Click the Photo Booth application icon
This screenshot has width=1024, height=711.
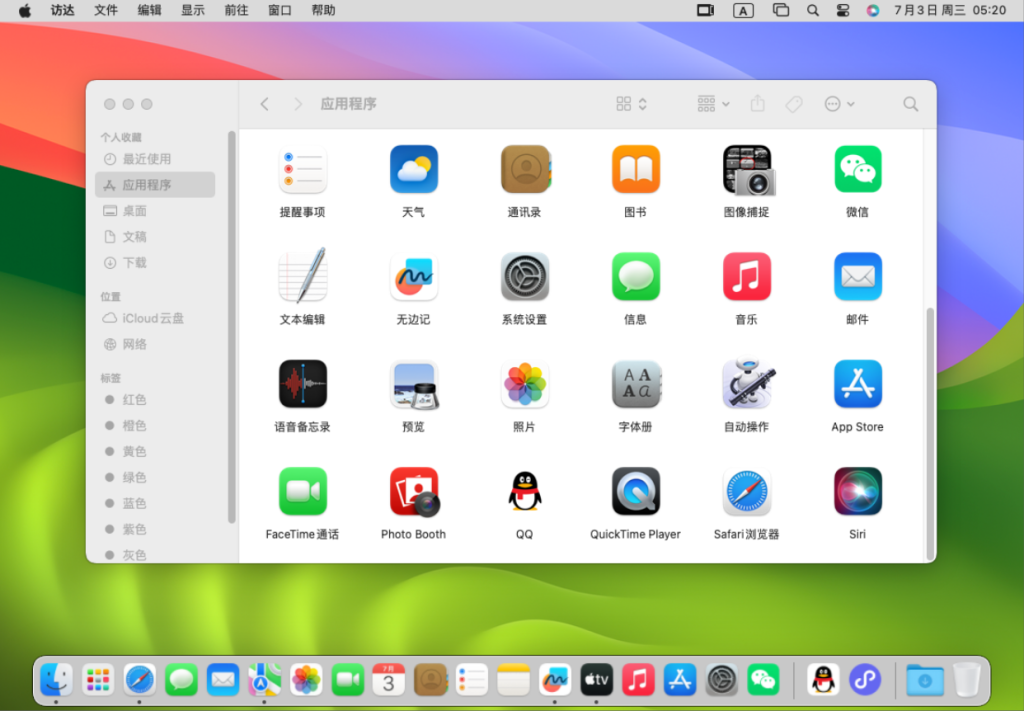tap(413, 491)
